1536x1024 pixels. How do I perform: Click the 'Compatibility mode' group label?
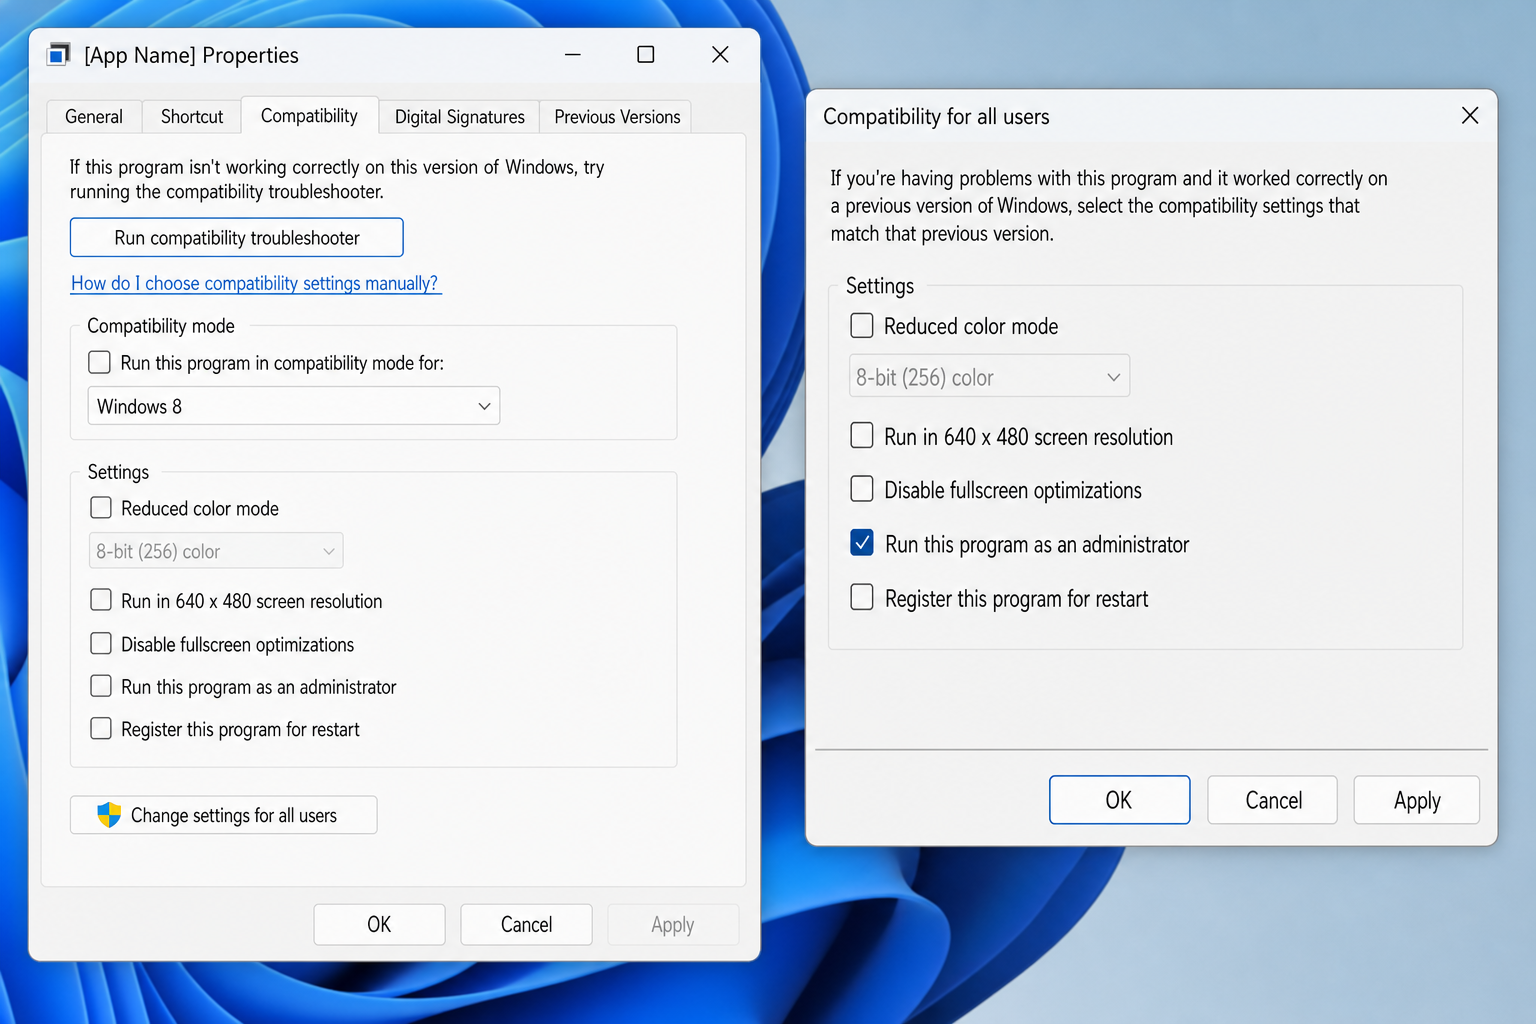[x=161, y=326]
